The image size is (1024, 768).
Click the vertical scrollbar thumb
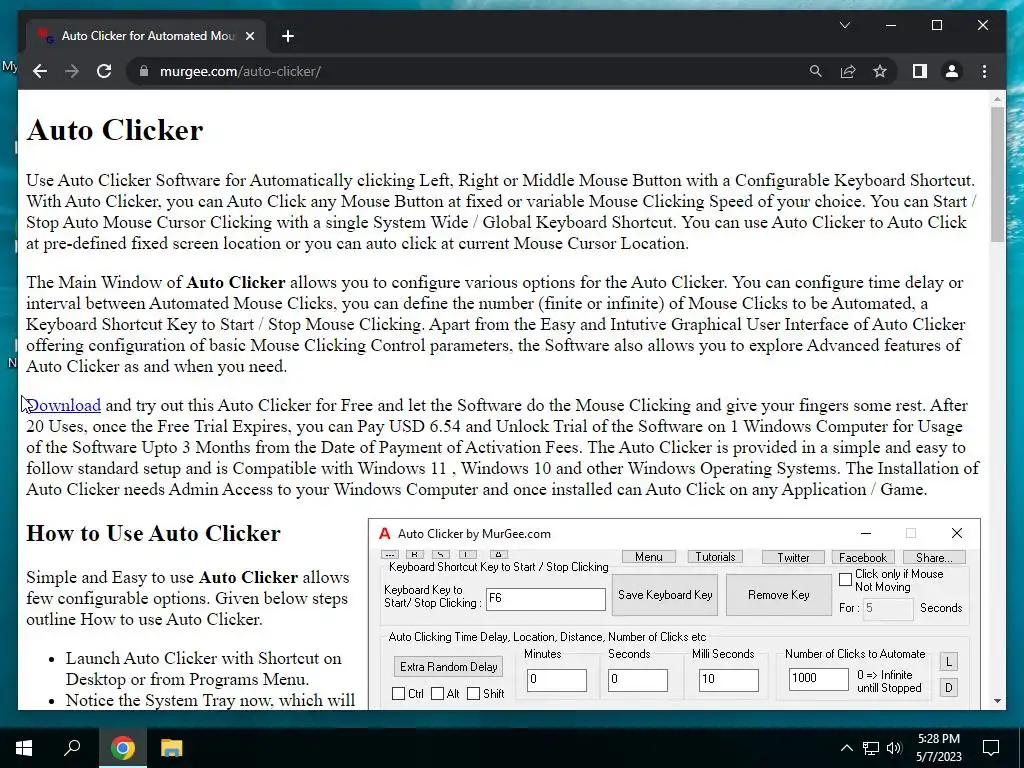point(997,174)
